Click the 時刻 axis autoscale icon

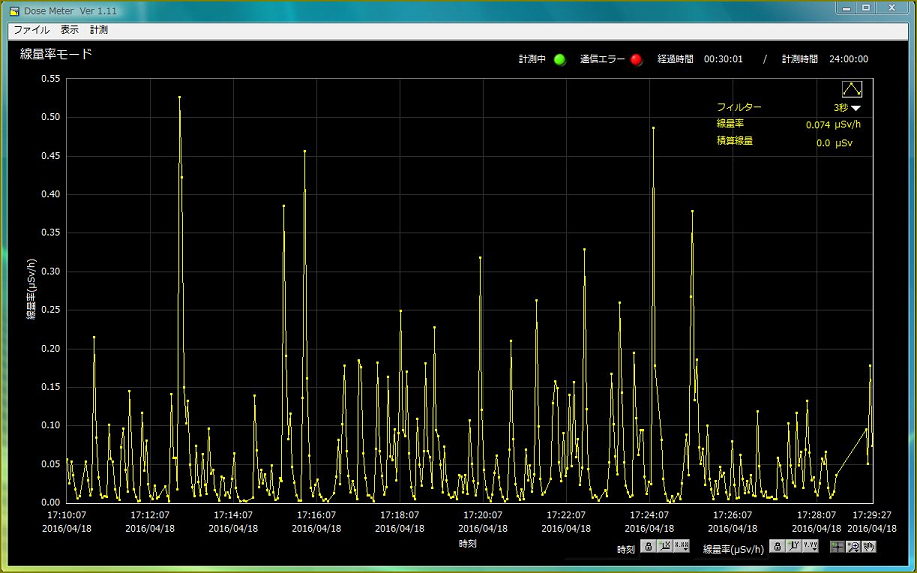[x=664, y=546]
